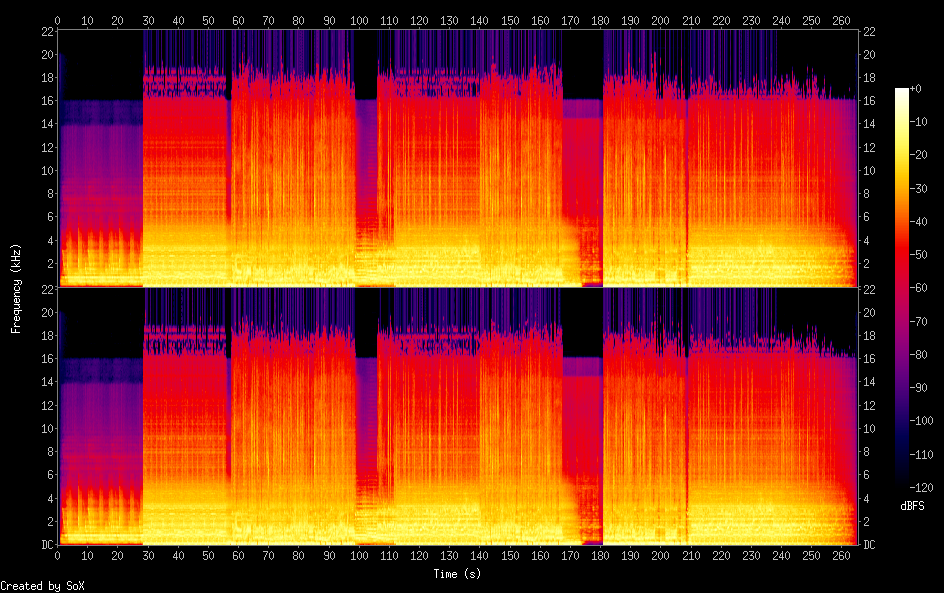Click the "Frequency (kHz)" axis label
Viewport: 944px width, 593px height.
pos(16,288)
